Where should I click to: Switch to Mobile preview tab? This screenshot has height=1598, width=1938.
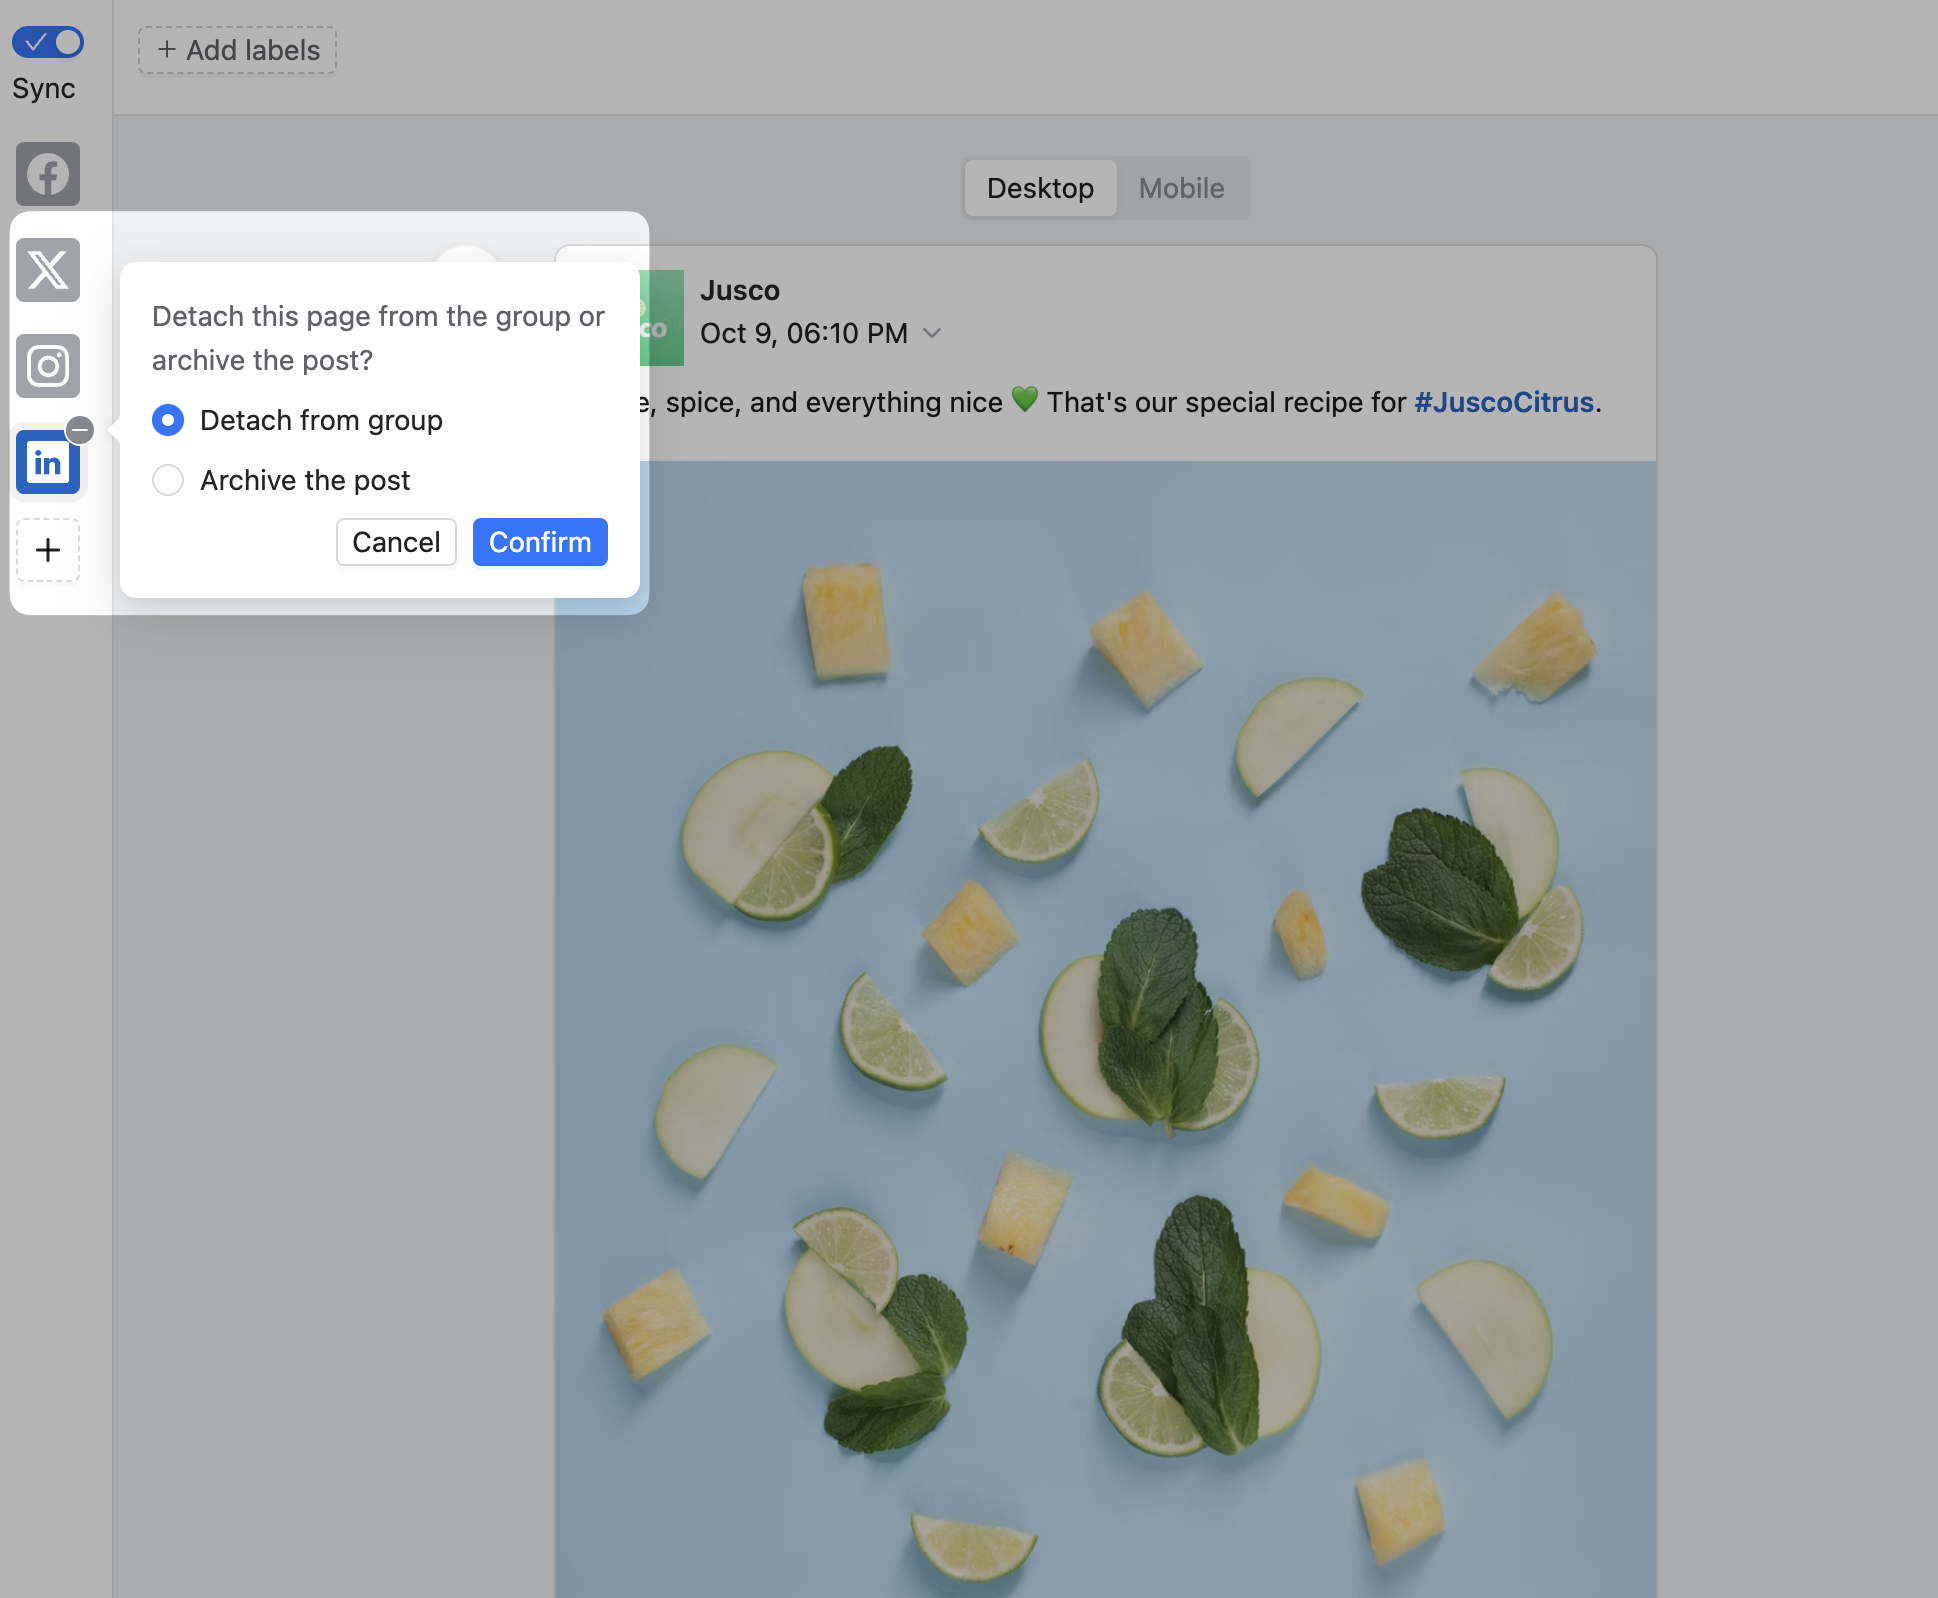pos(1181,188)
